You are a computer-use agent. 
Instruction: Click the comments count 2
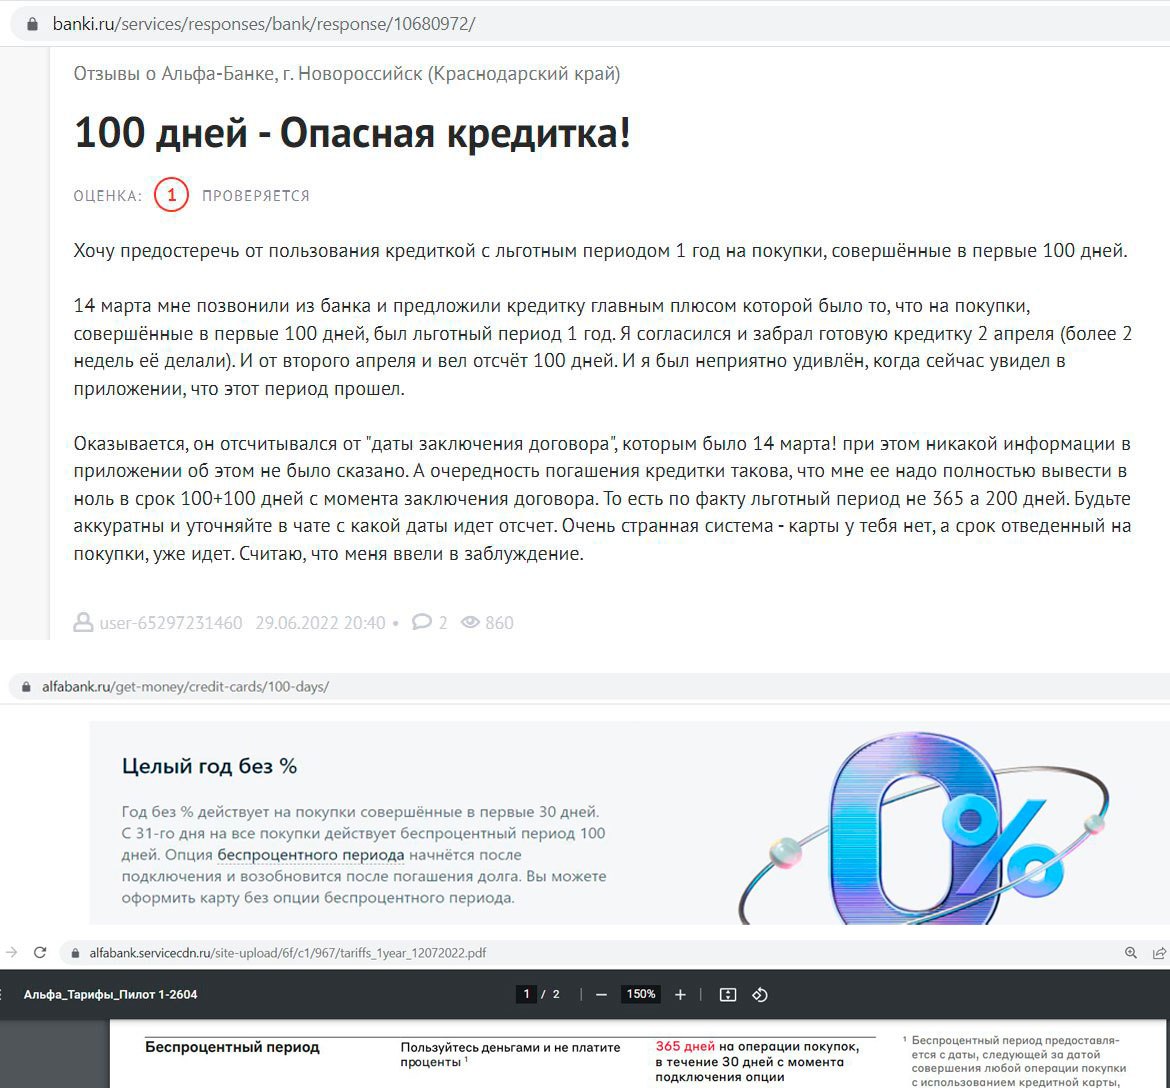[x=443, y=623]
